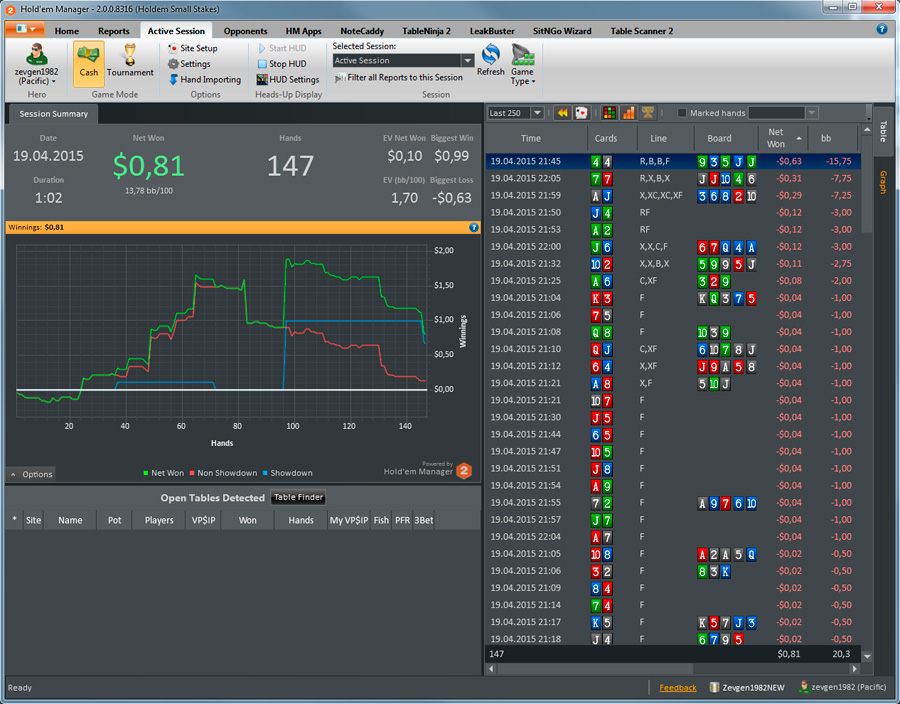Click the orange bar chart icon

629,113
